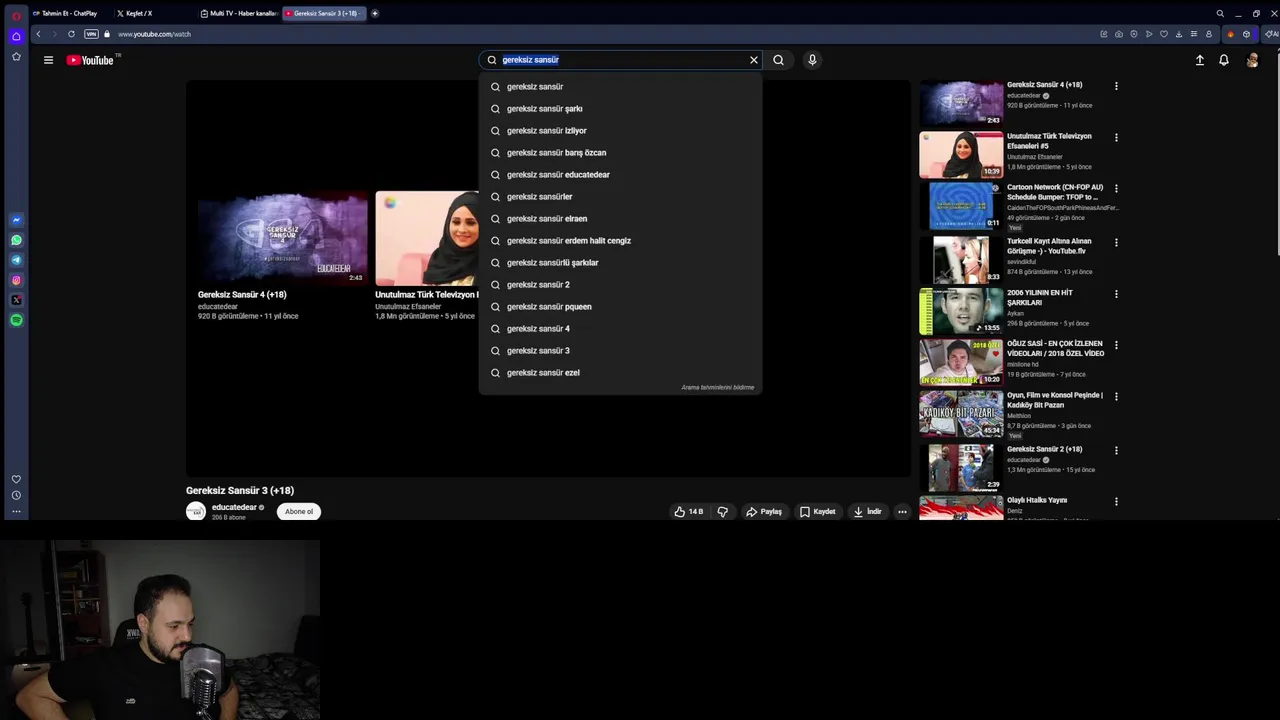Viewport: 1280px width, 720px height.
Task: Open options for Cartoon Network Schedule Bumper video
Action: point(1116,188)
